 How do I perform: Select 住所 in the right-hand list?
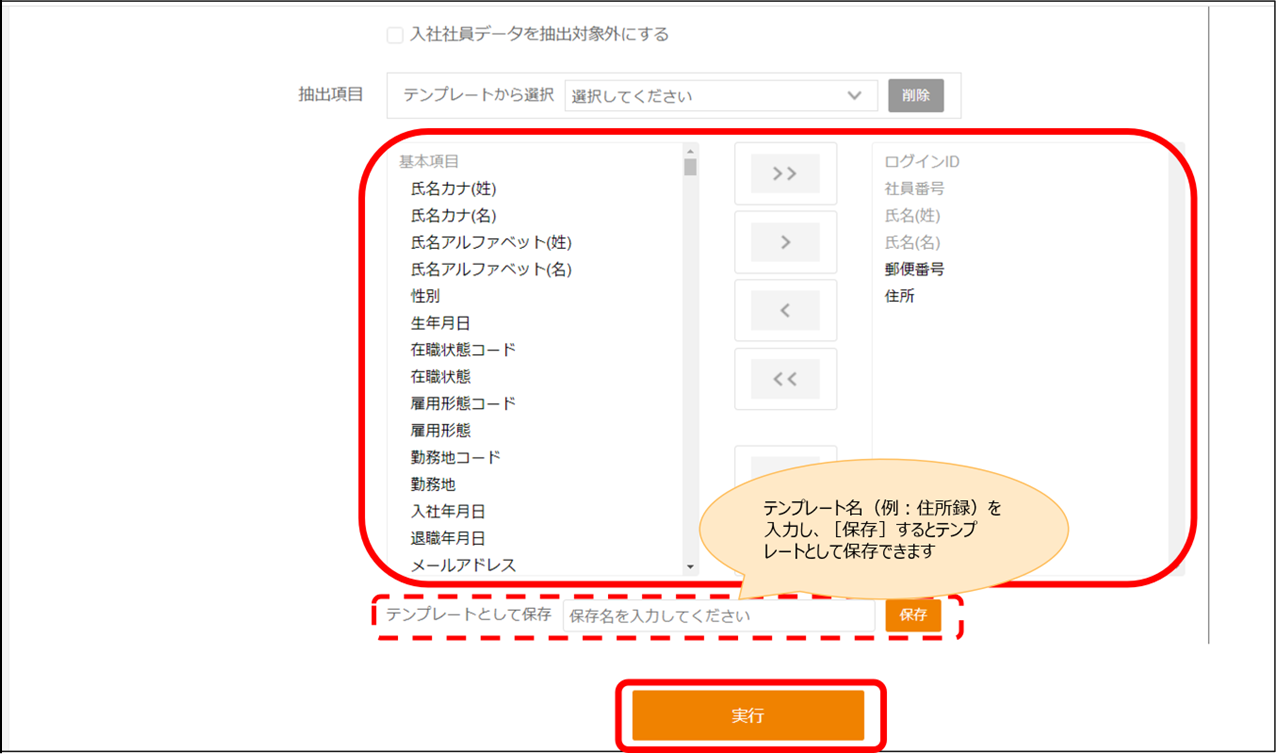(899, 296)
